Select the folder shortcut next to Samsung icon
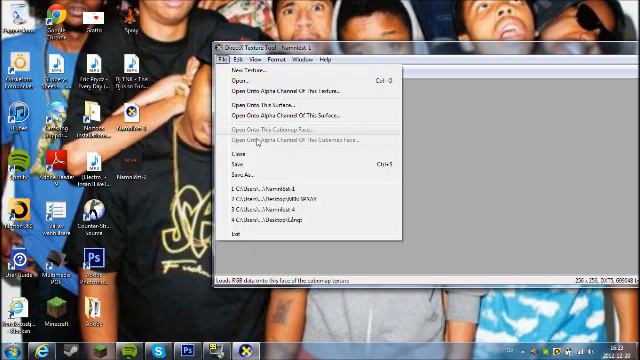640x360 pixels. [93, 120]
